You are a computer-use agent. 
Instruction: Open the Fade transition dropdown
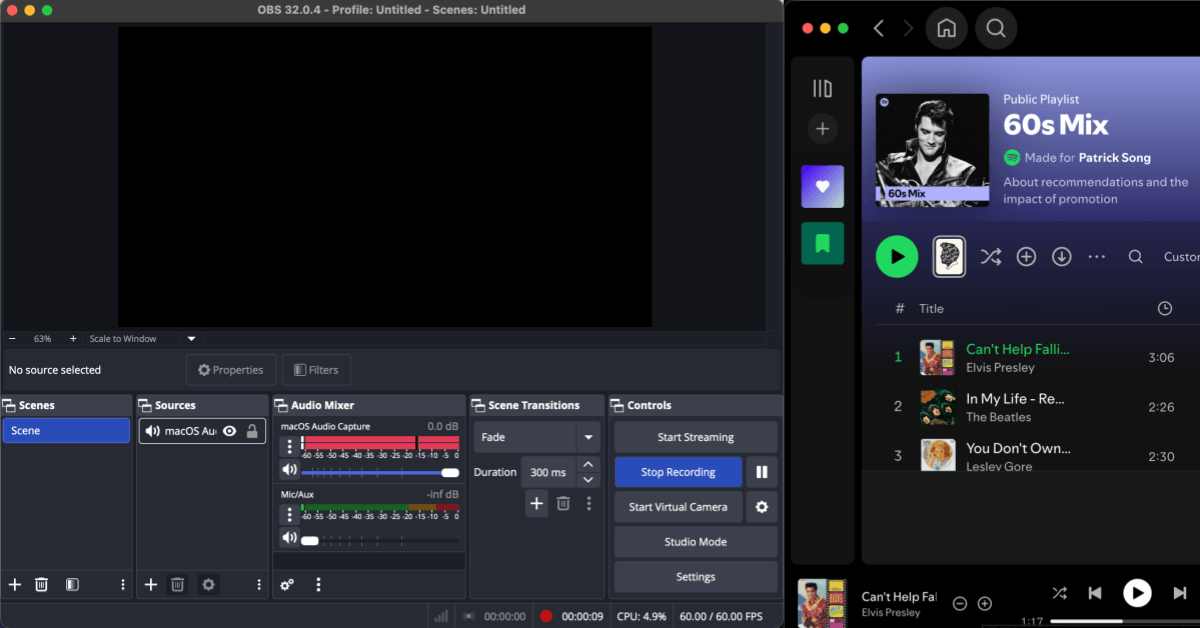[x=537, y=437]
